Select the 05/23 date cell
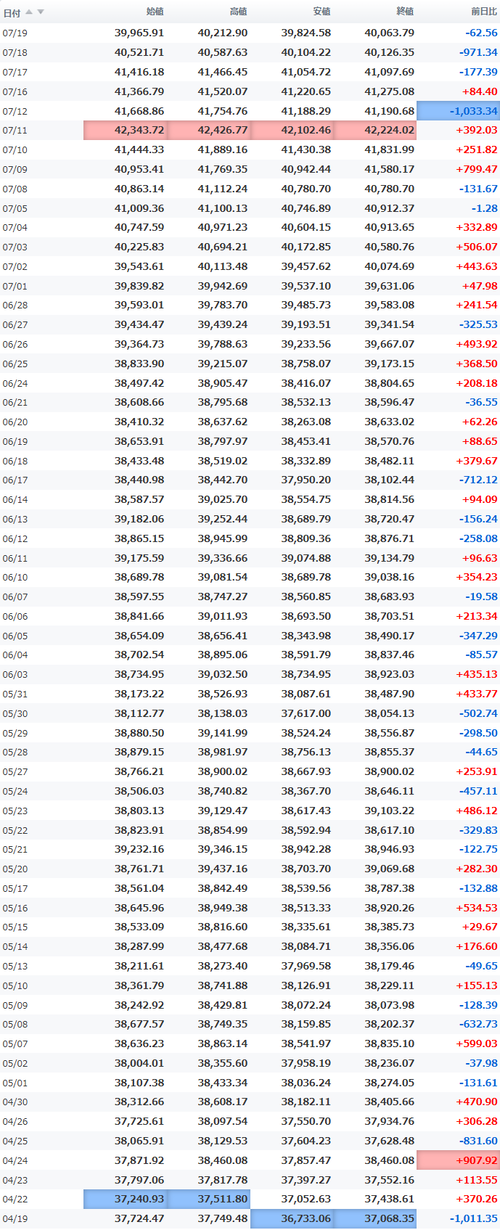Viewport: 500px width, 1230px height. coord(15,811)
